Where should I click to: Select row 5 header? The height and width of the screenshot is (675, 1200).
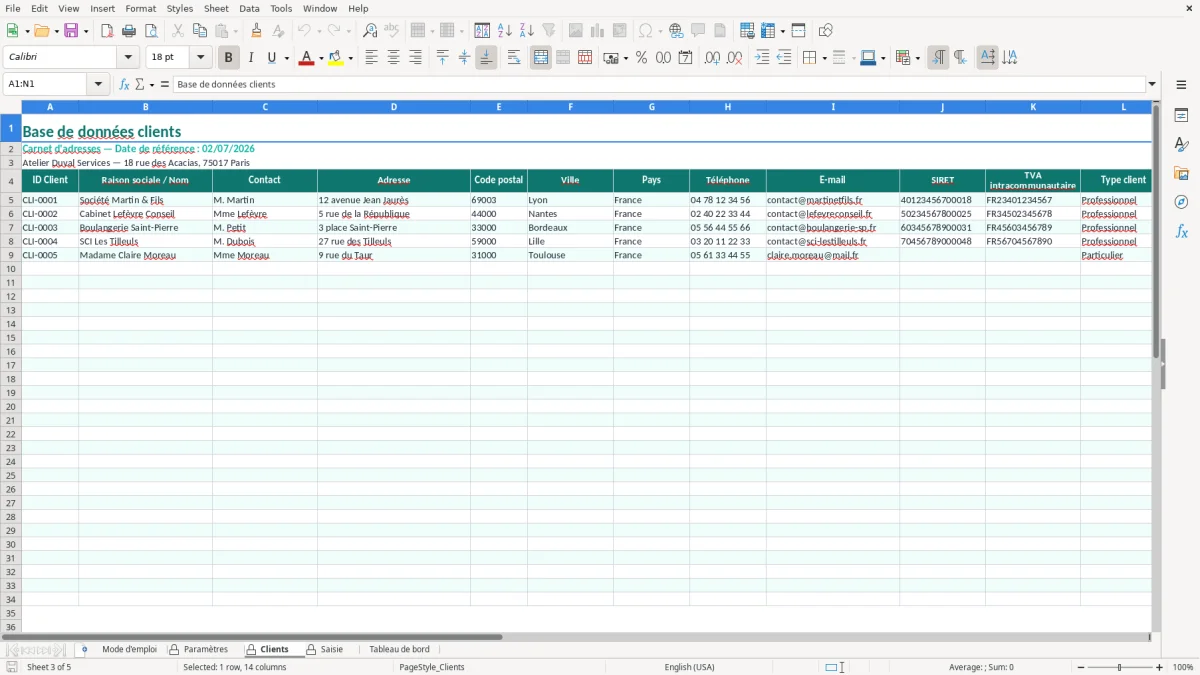pyautogui.click(x=11, y=200)
